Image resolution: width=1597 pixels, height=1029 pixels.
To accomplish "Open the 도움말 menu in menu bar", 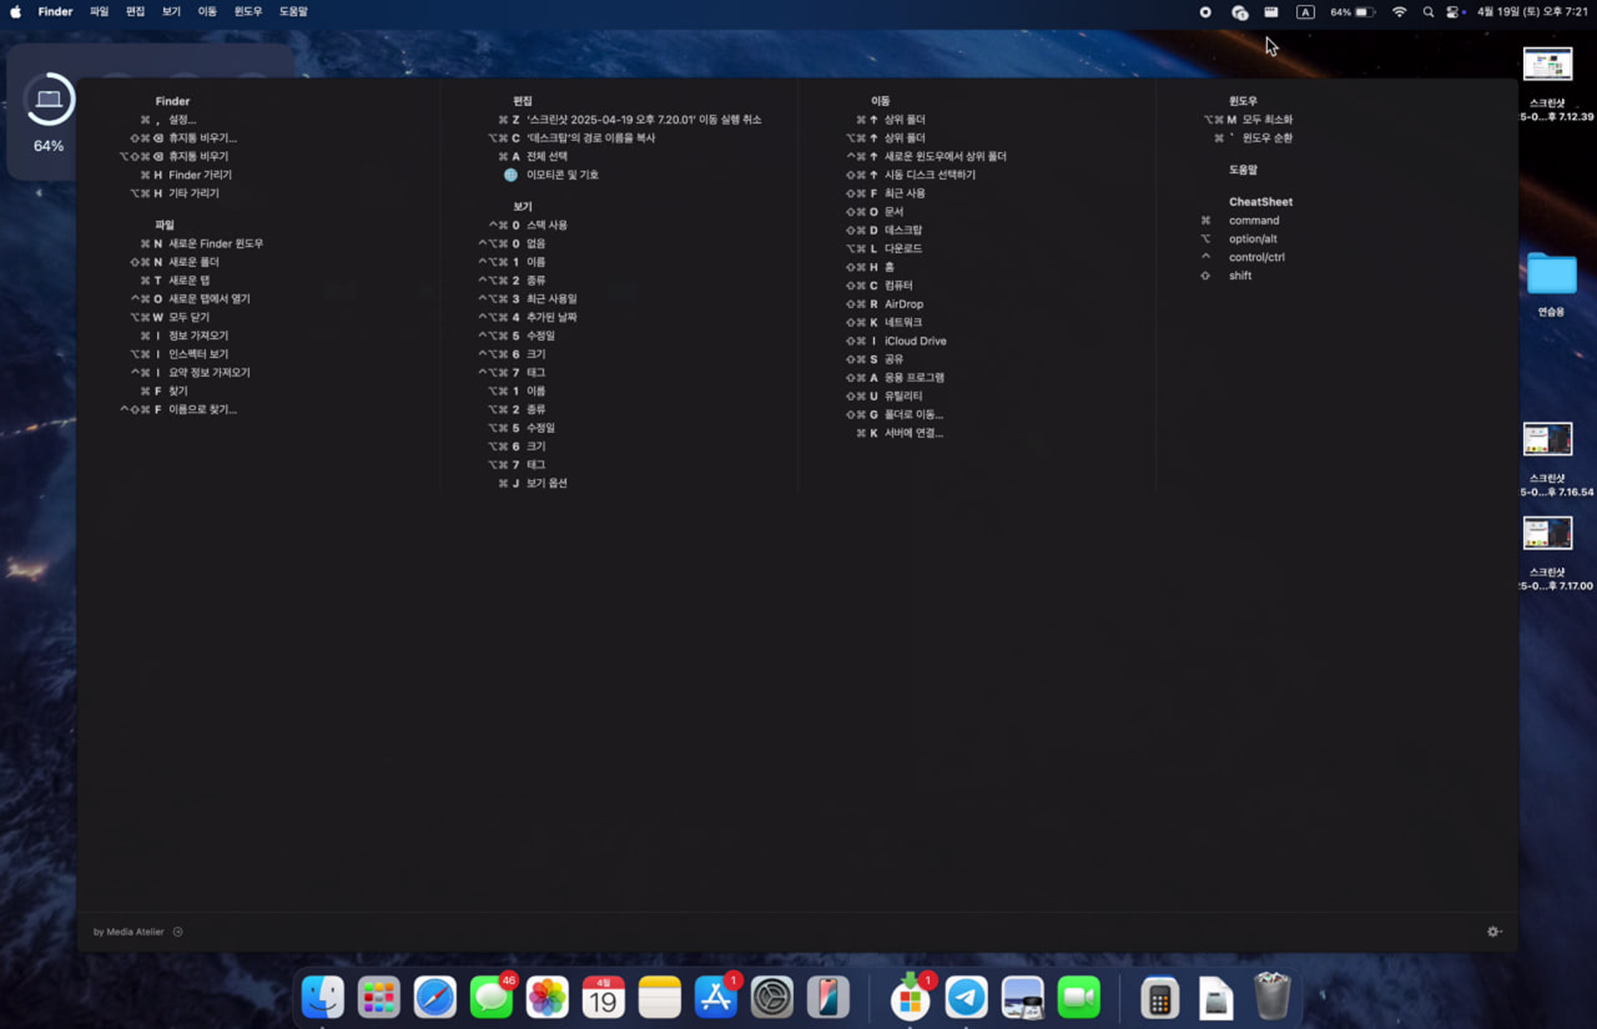I will coord(293,12).
